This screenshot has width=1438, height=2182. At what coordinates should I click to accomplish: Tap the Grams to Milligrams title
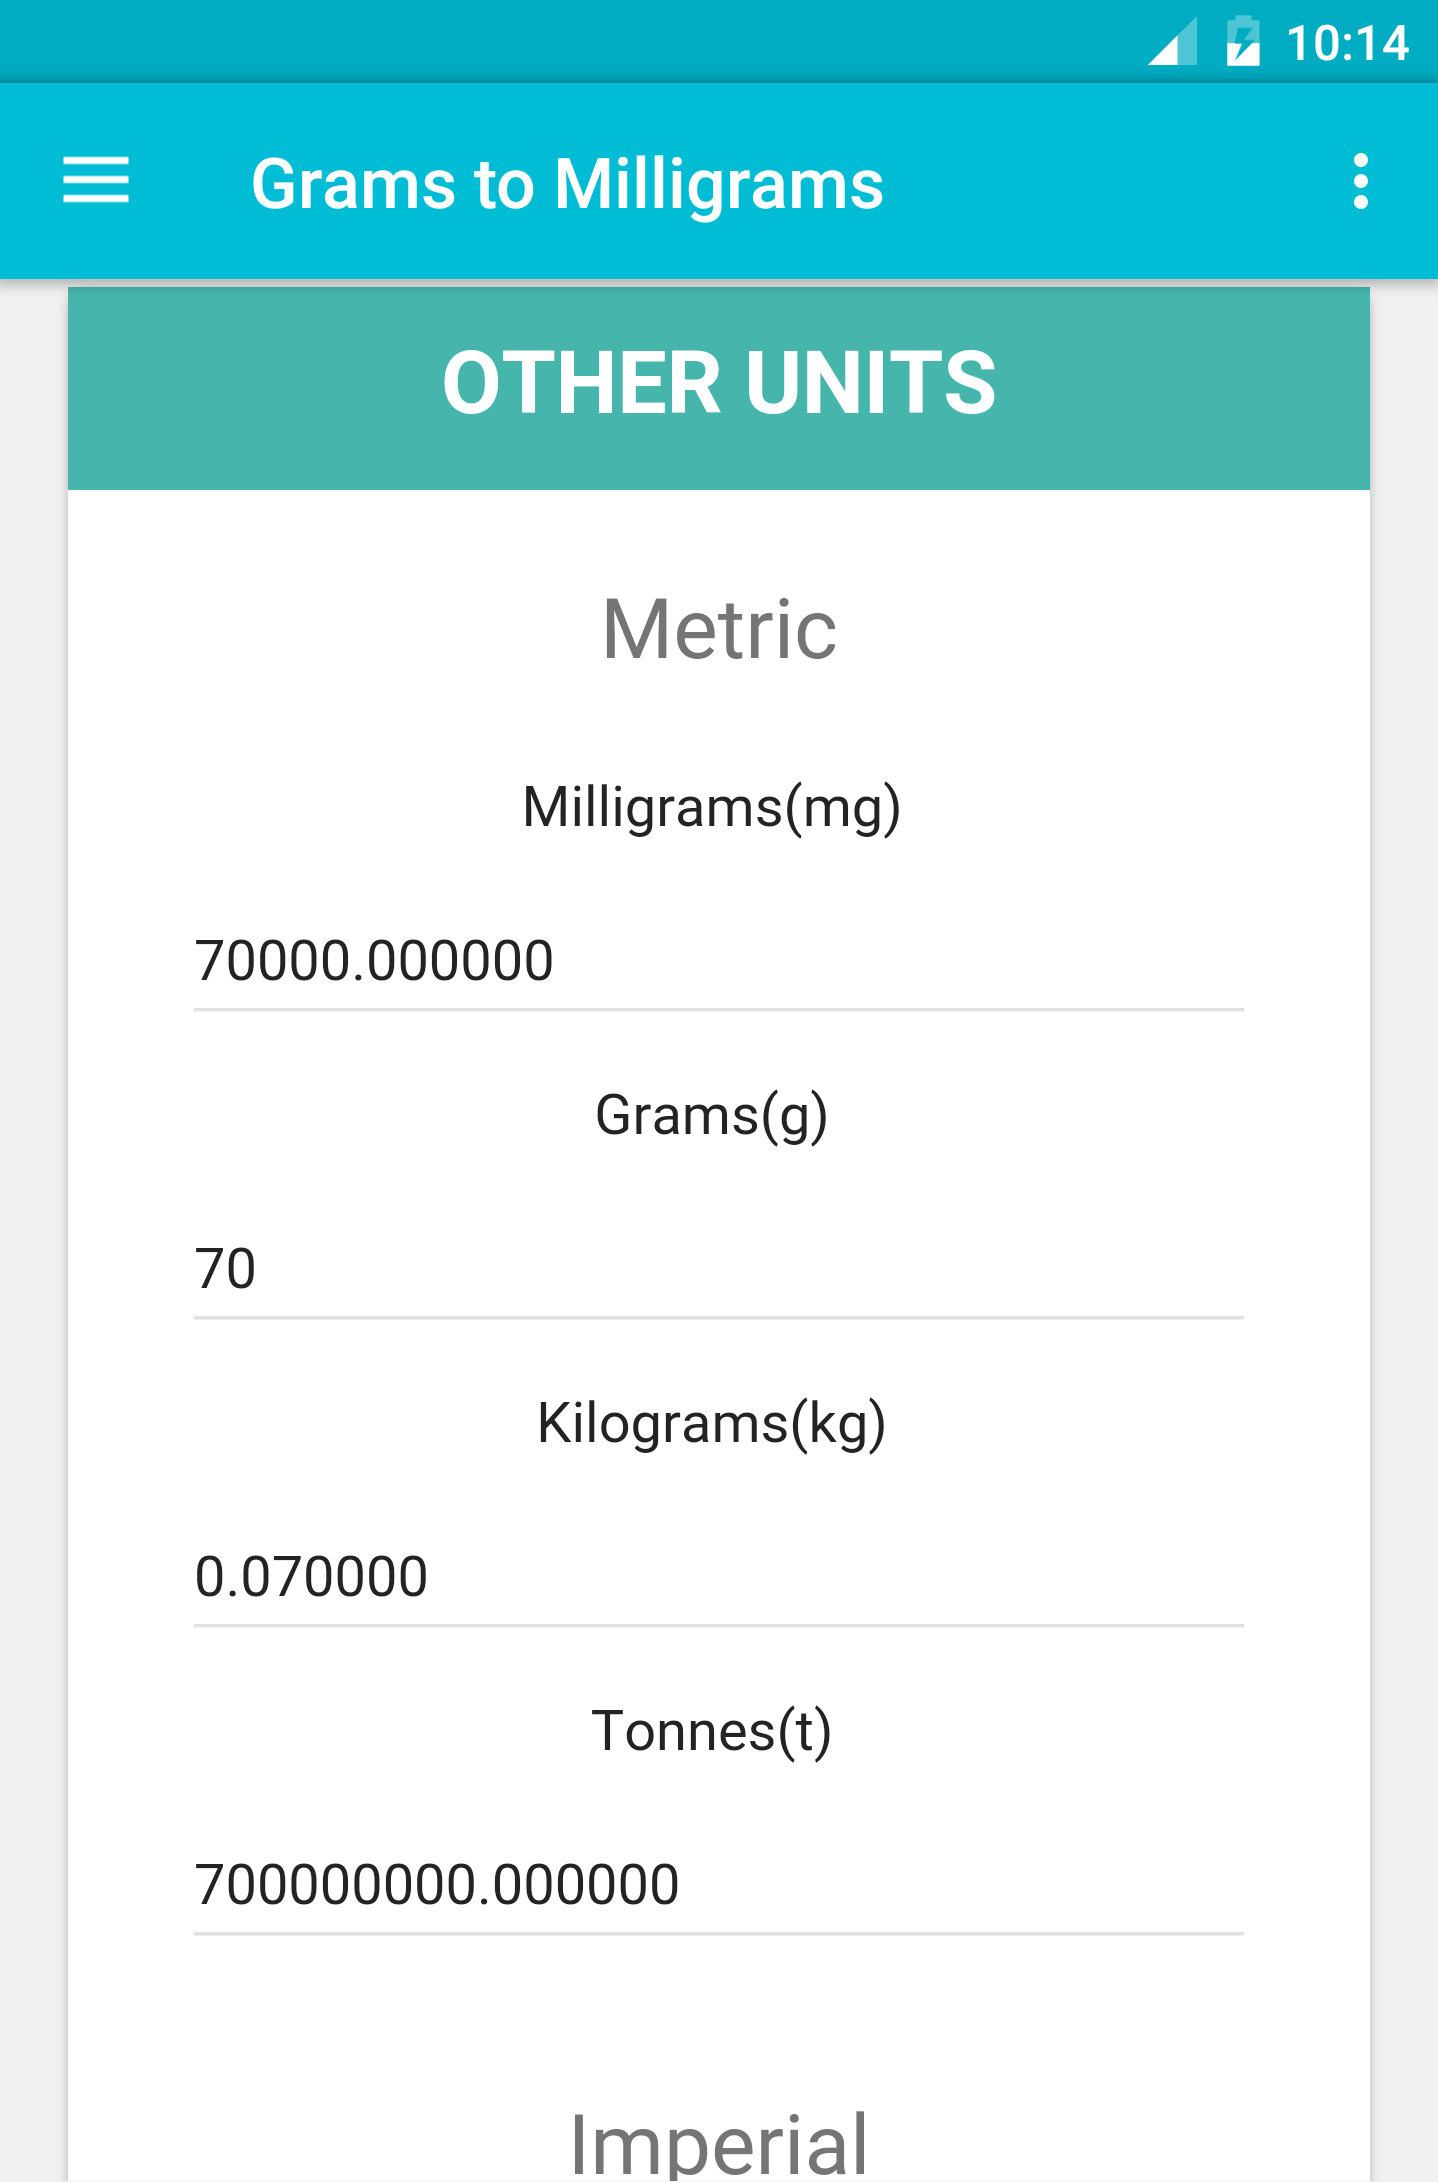567,184
